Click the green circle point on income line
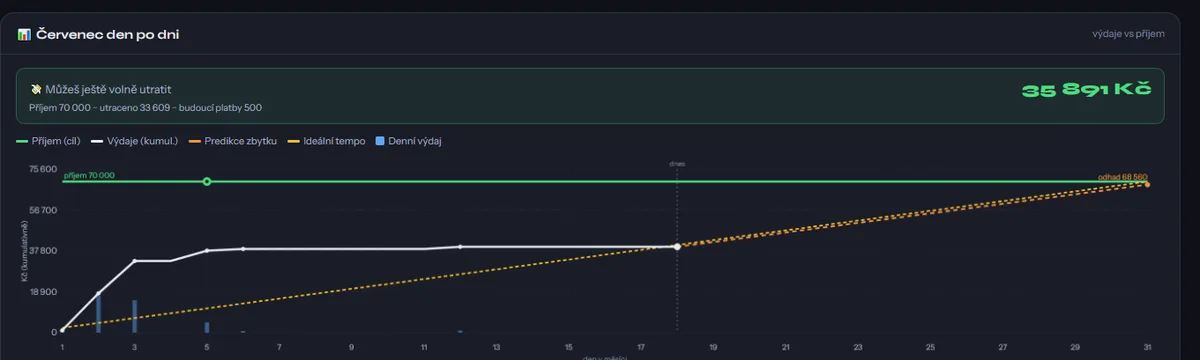This screenshot has height=360, width=1200. point(207,182)
